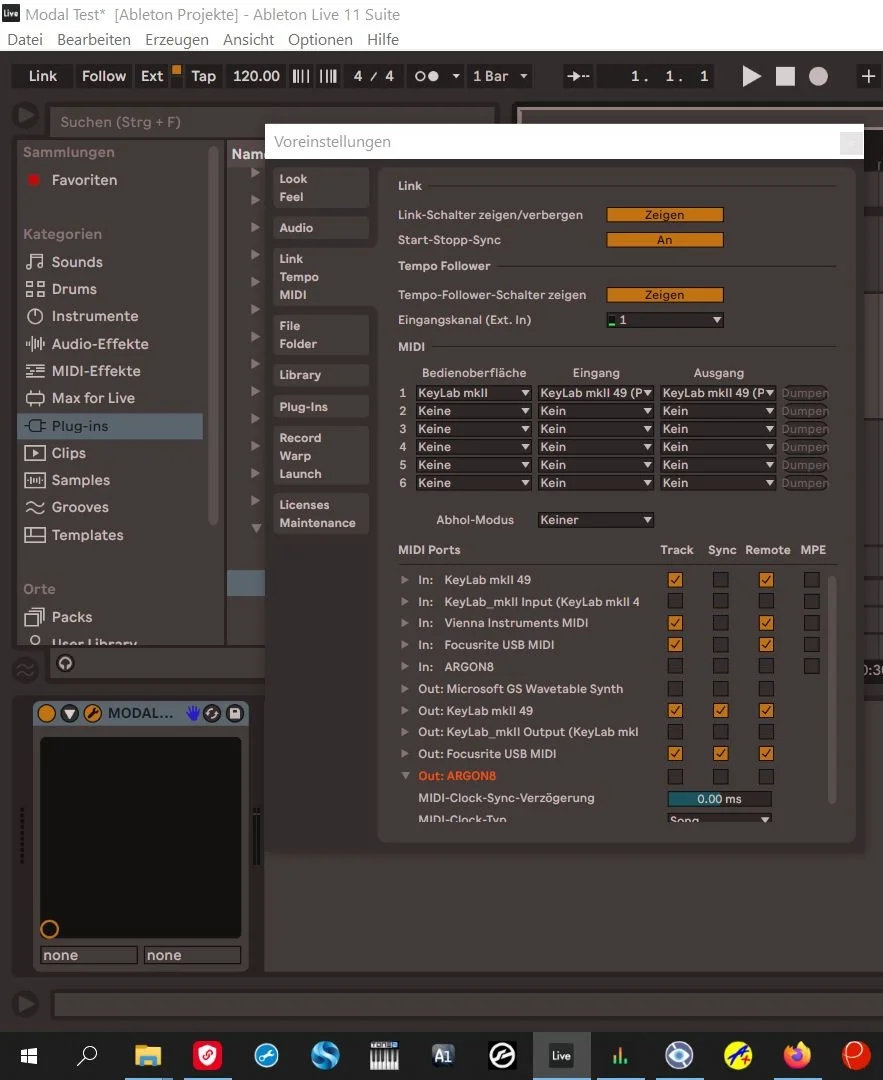Click the blue hand icon on device
The height and width of the screenshot is (1080, 883).
click(192, 713)
